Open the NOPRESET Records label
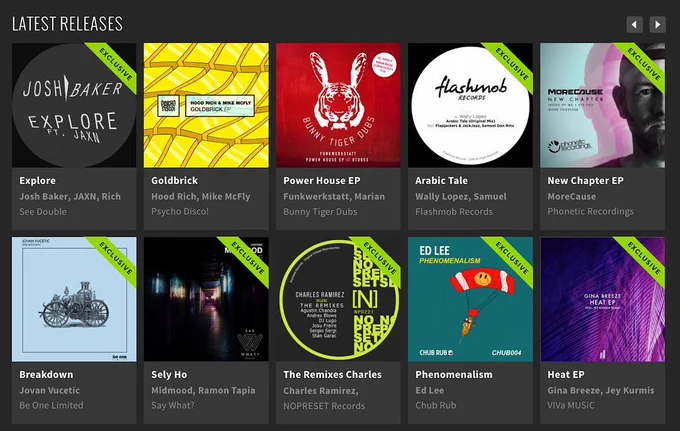Viewport: 680px width, 431px height. 324,406
